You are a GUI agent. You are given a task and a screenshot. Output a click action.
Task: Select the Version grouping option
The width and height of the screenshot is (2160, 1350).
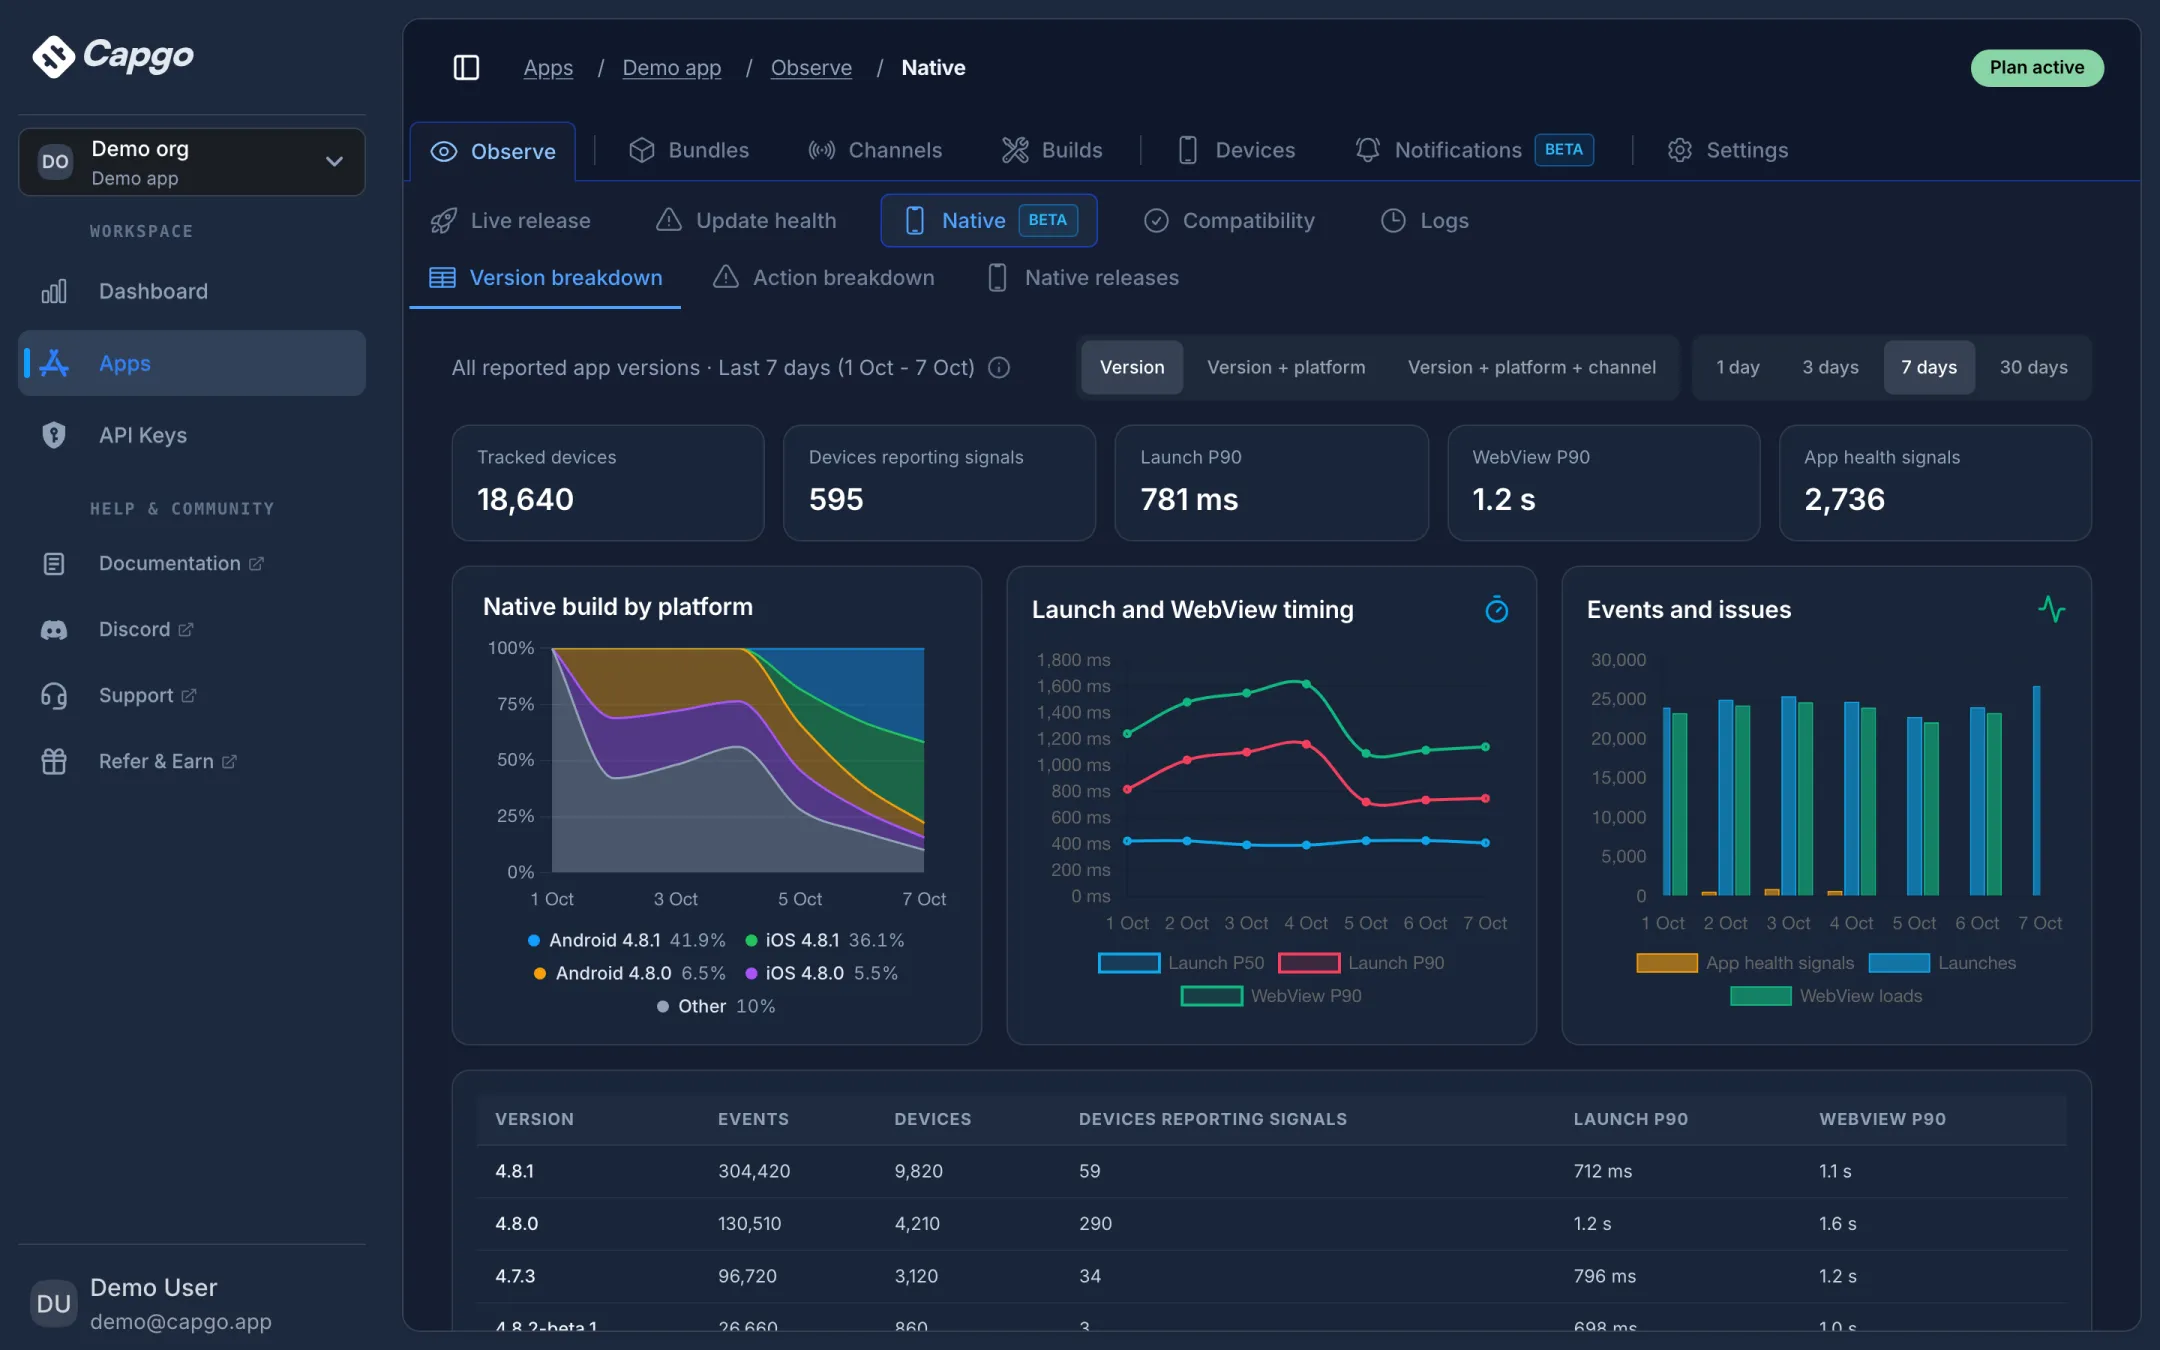point(1132,367)
